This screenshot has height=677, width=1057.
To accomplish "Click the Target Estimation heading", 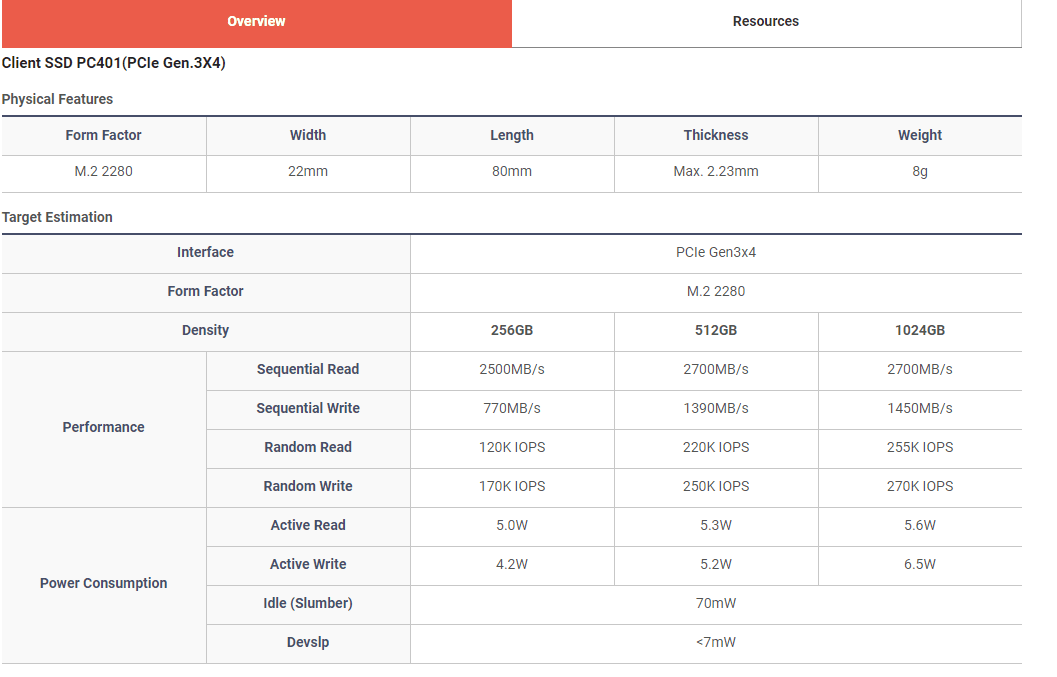I will (x=57, y=217).
